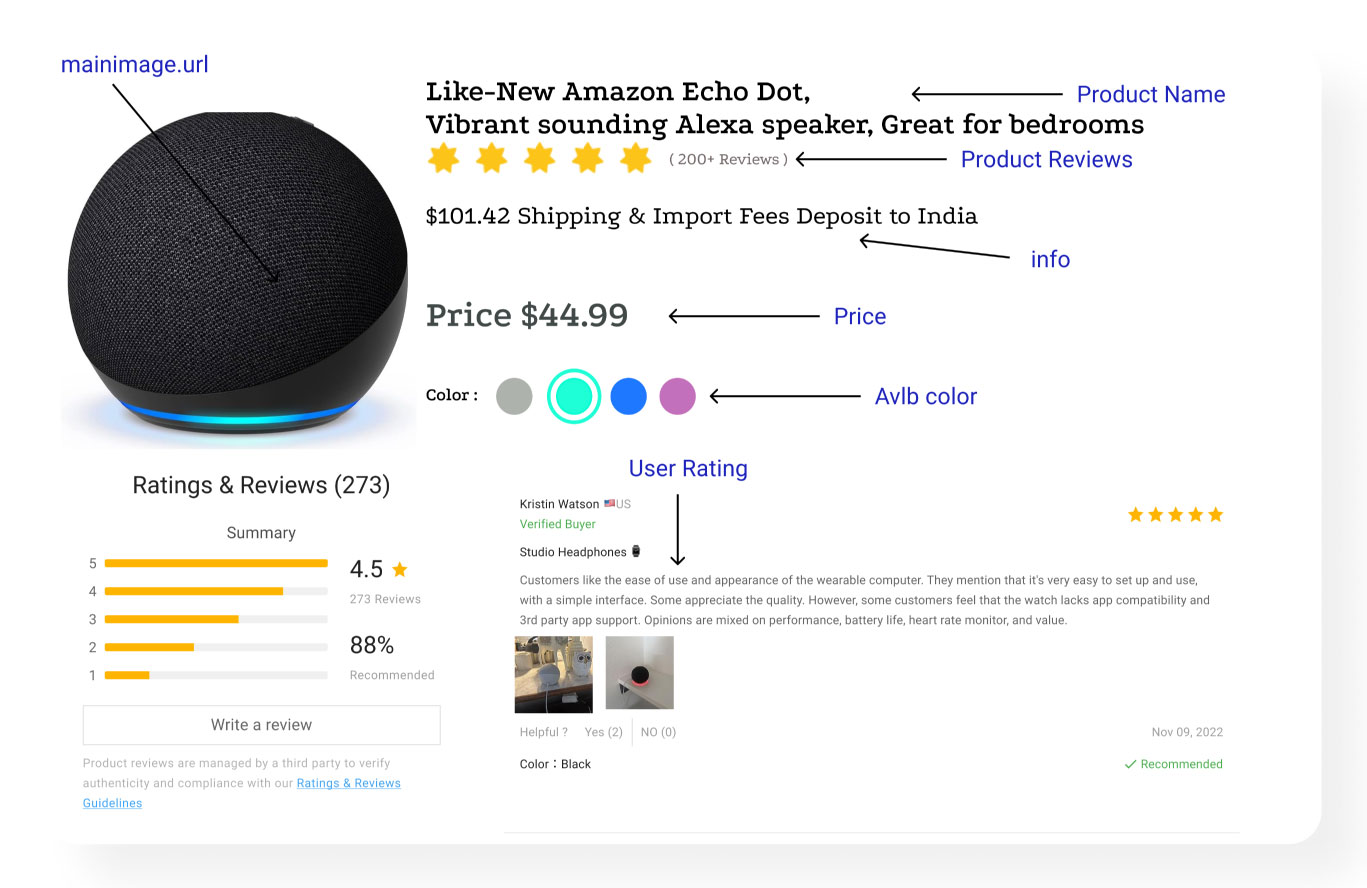Mark review helpful with Yes (2)
Screen dimensions: 1367x888
(604, 732)
